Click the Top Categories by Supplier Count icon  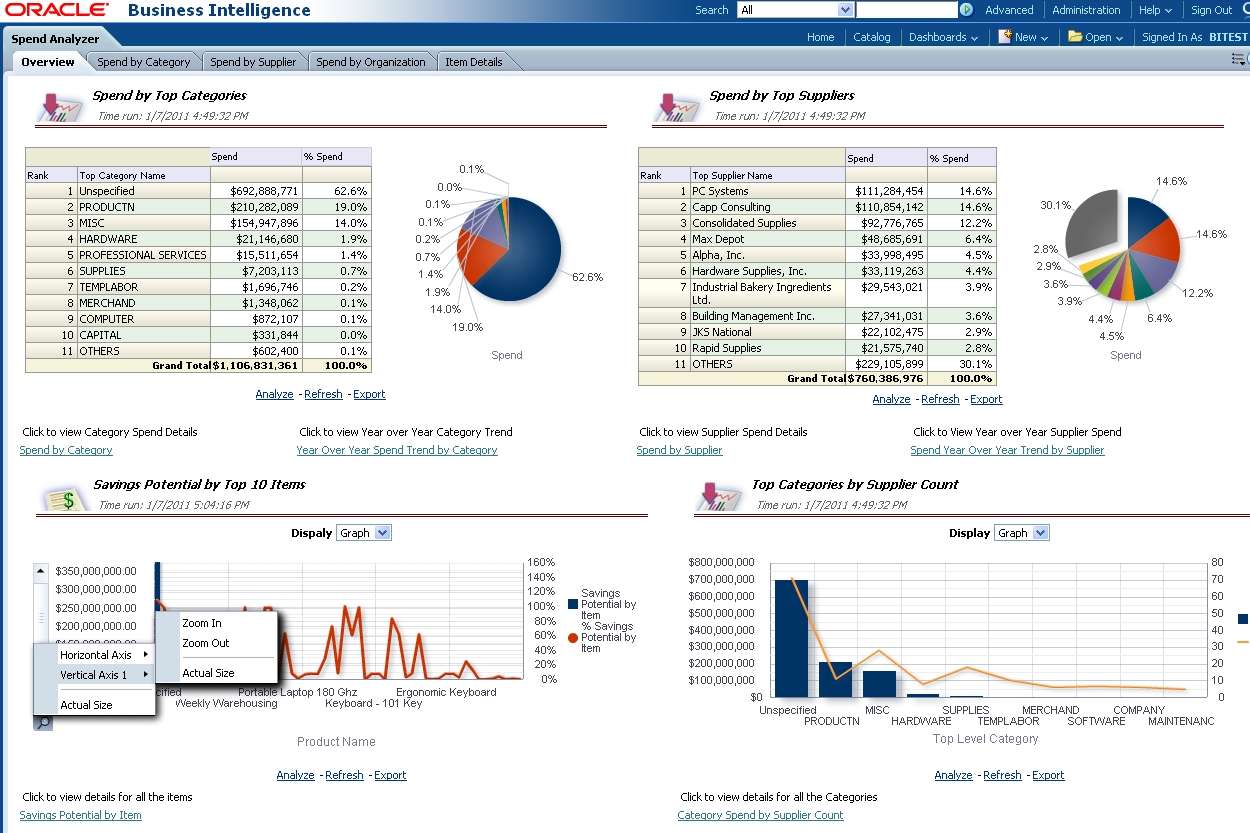719,495
